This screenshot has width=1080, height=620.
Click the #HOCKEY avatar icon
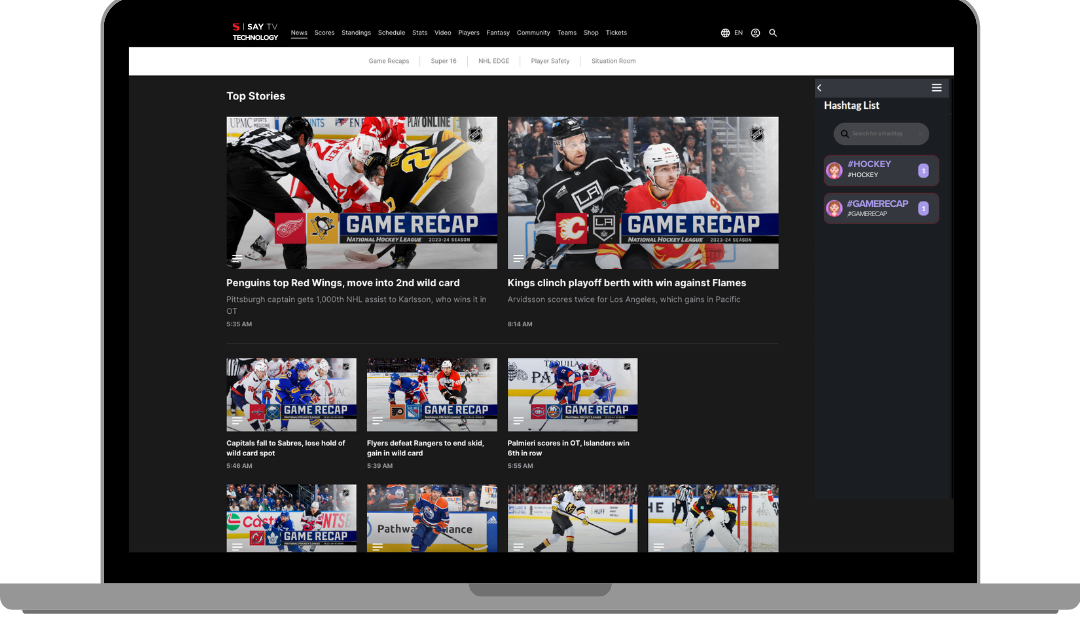[x=834, y=170]
